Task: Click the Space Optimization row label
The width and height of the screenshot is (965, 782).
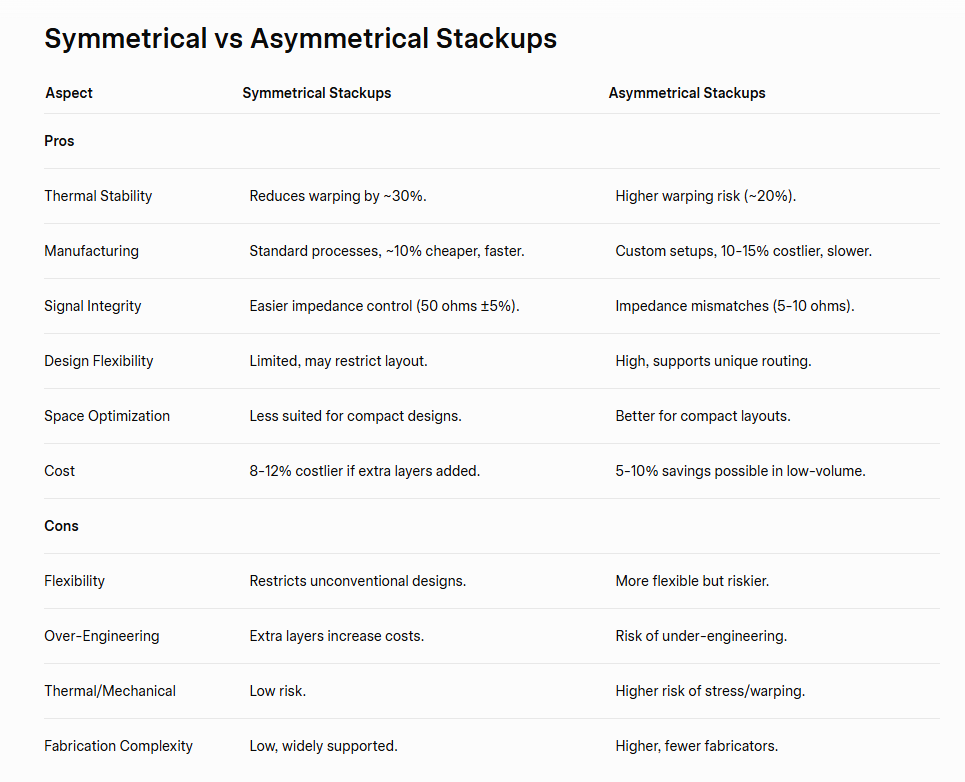Action: (x=107, y=416)
